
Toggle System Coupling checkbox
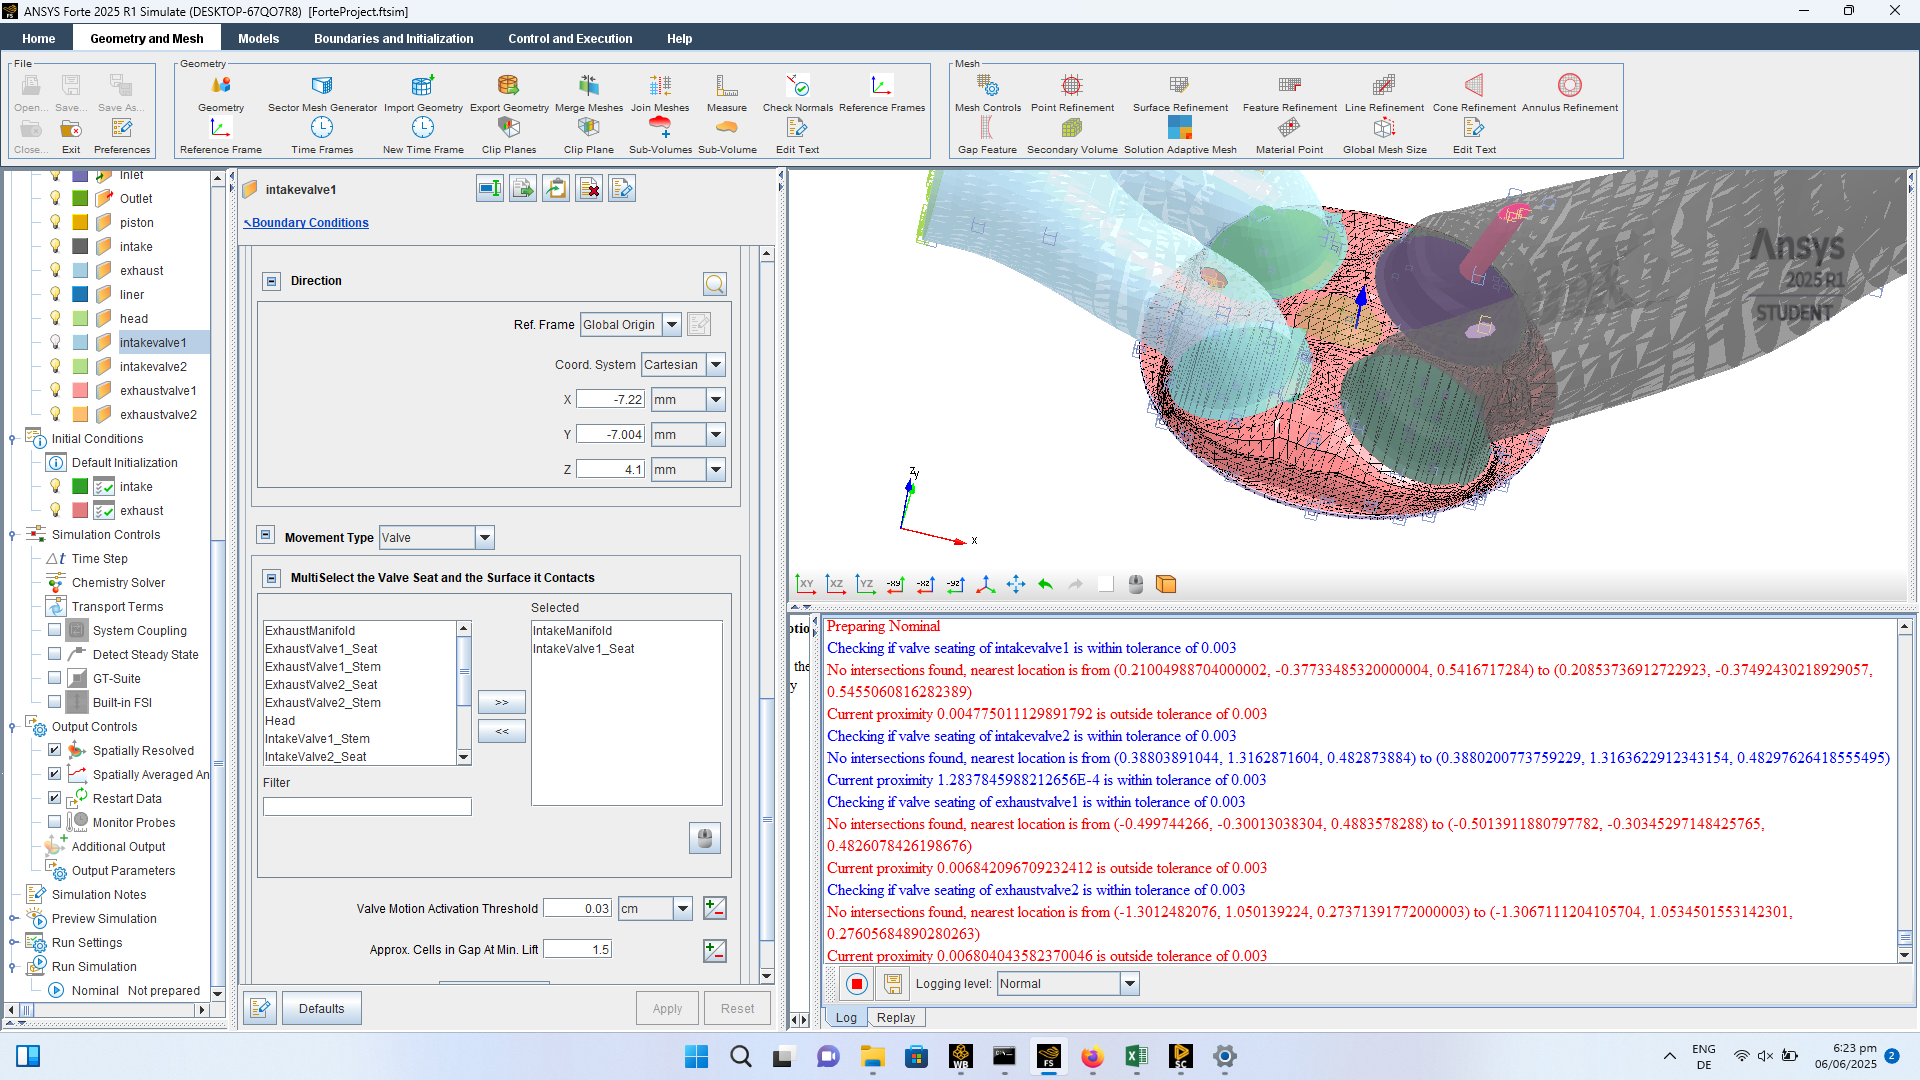pos(55,630)
